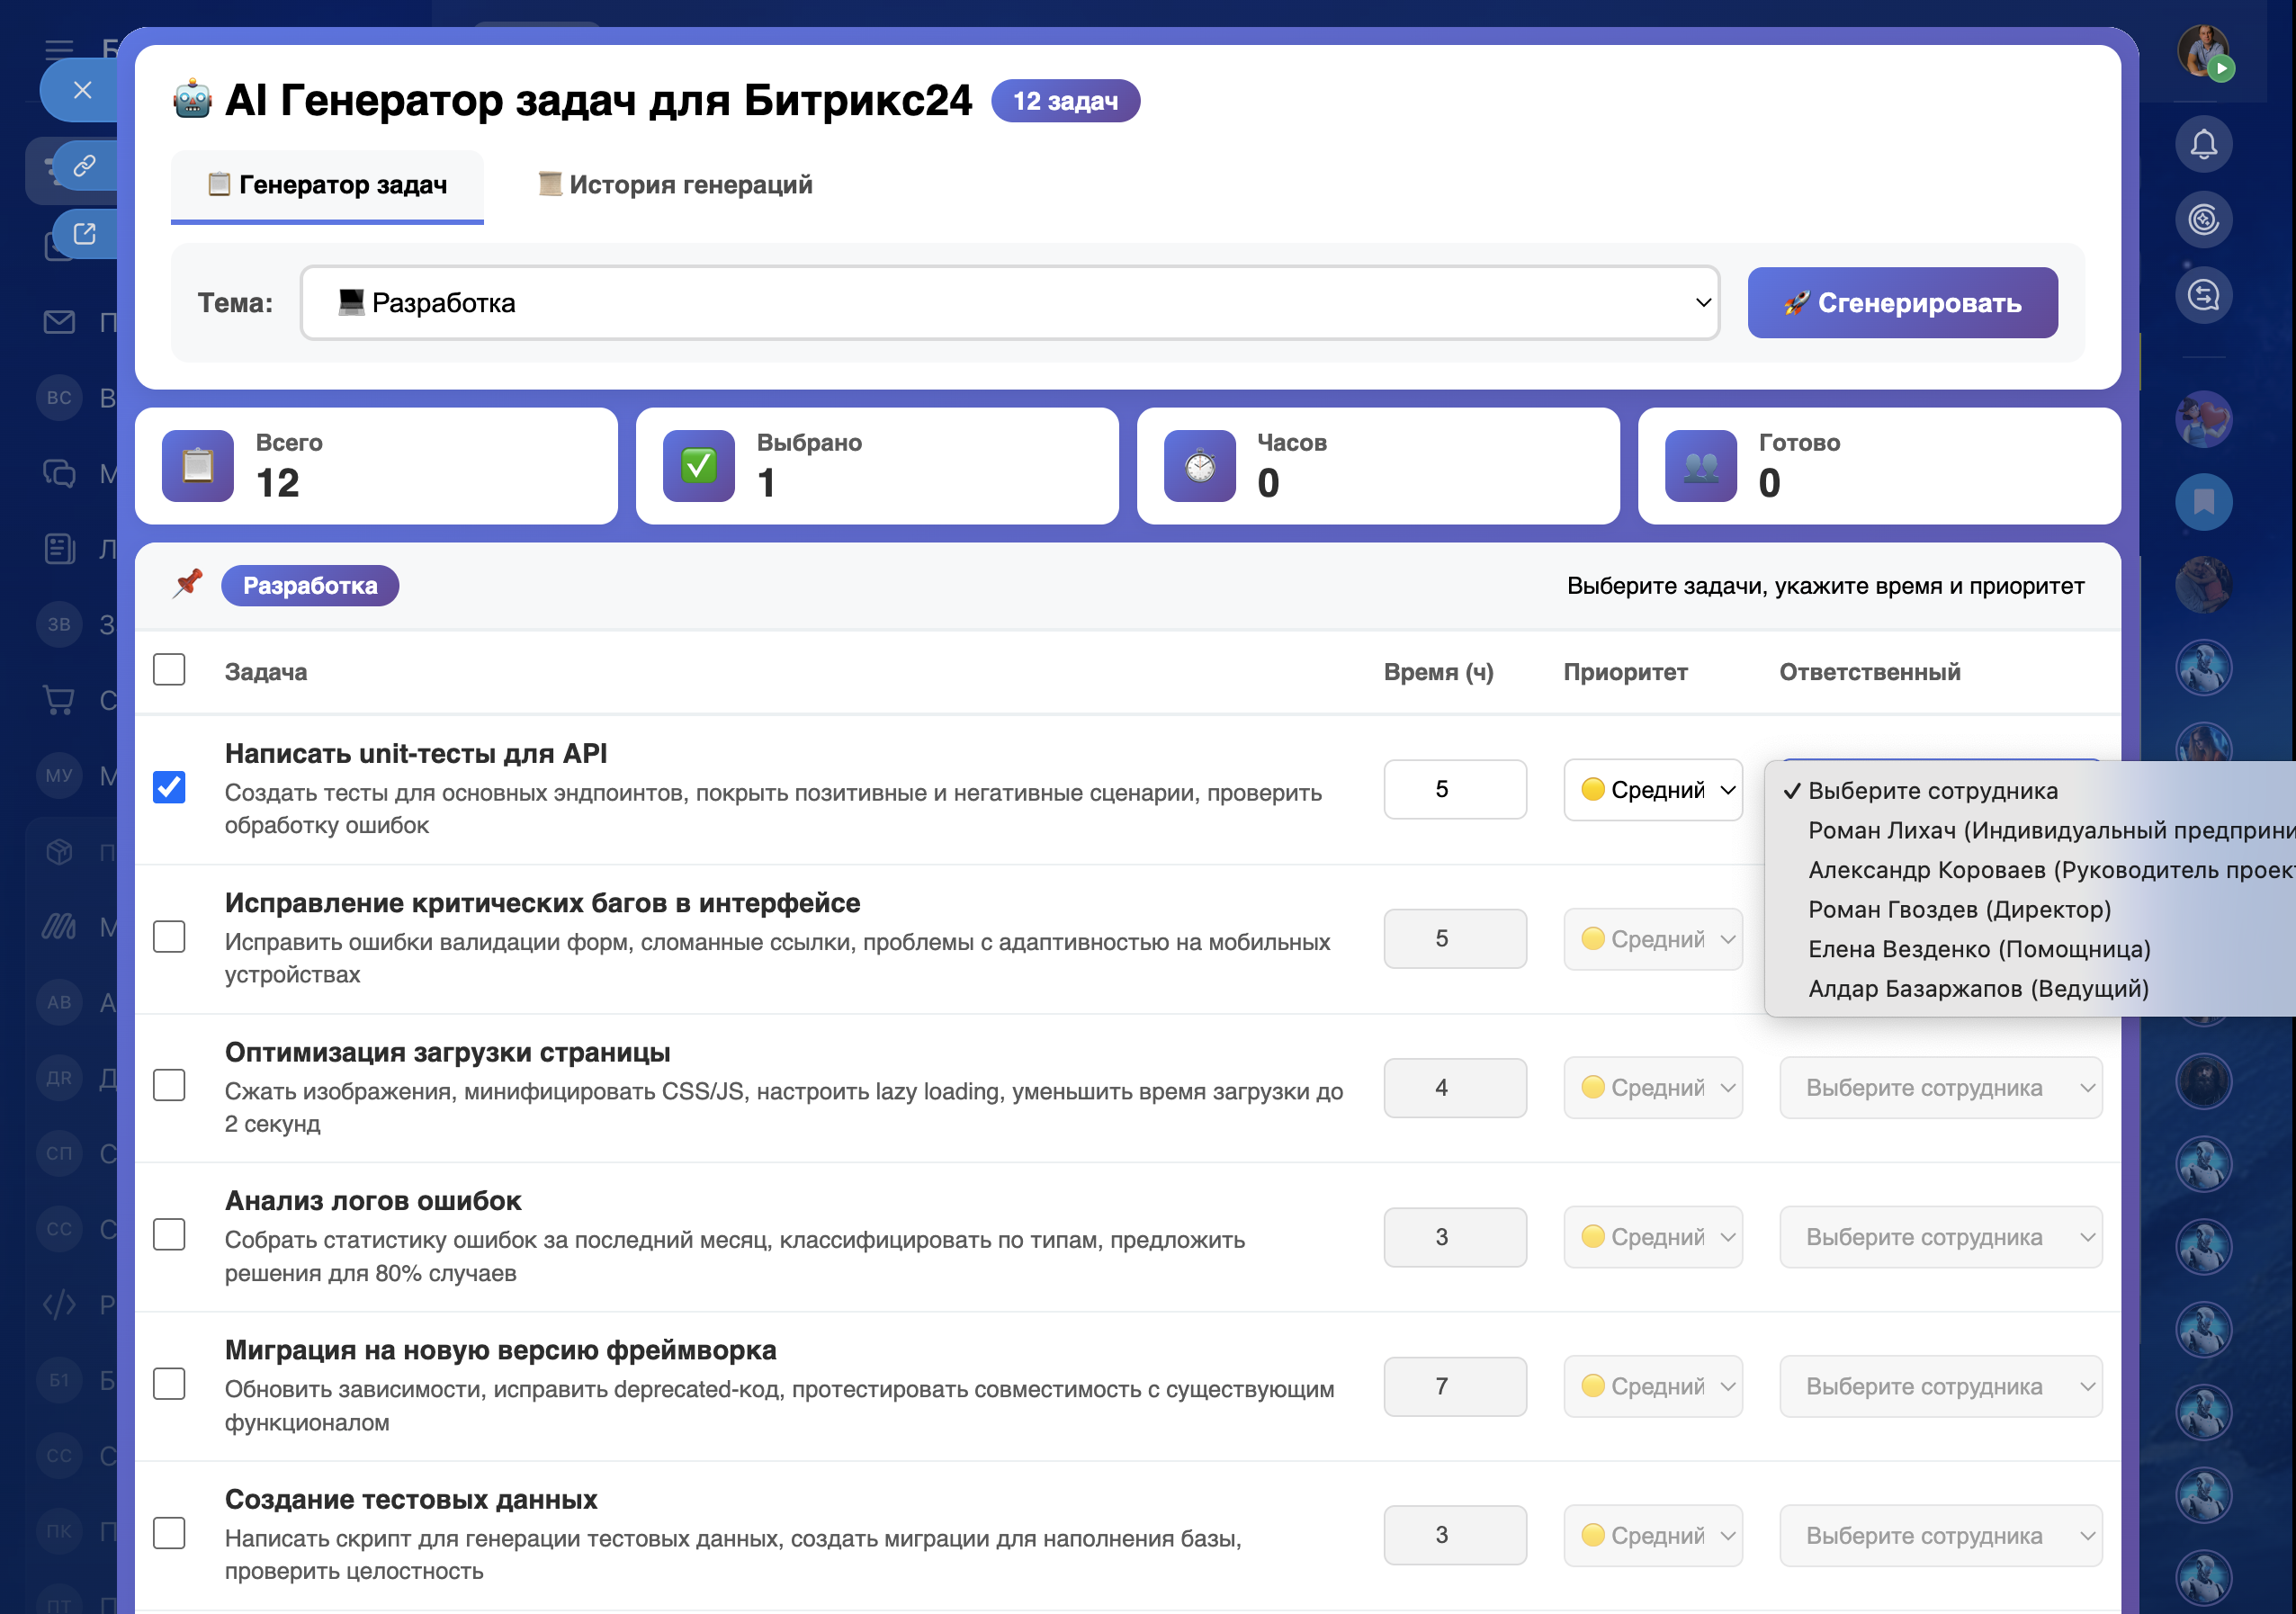2296x1614 pixels.
Task: Uncheck the 'Написать unit-тесты для API' task
Action: (x=169, y=788)
